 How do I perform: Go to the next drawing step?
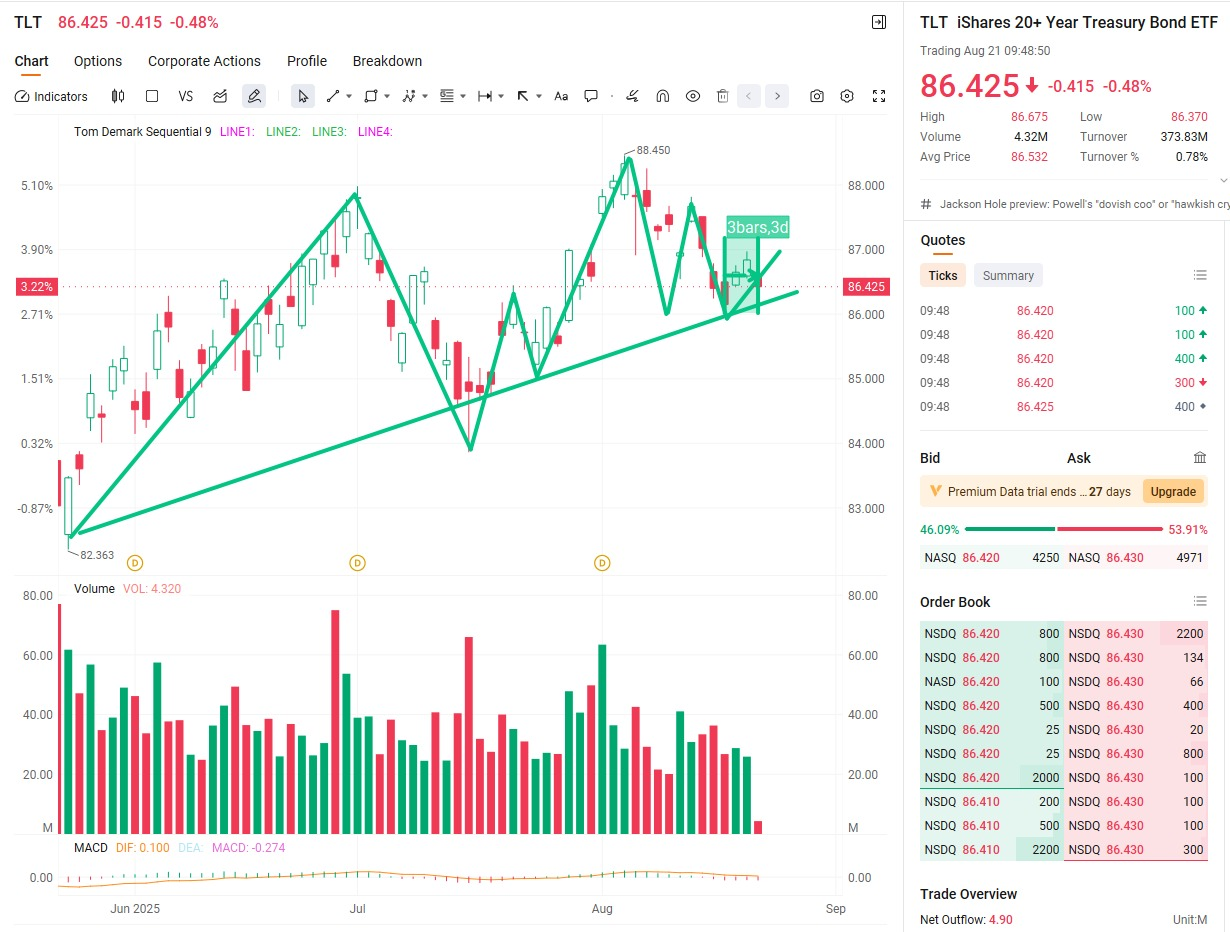click(777, 96)
